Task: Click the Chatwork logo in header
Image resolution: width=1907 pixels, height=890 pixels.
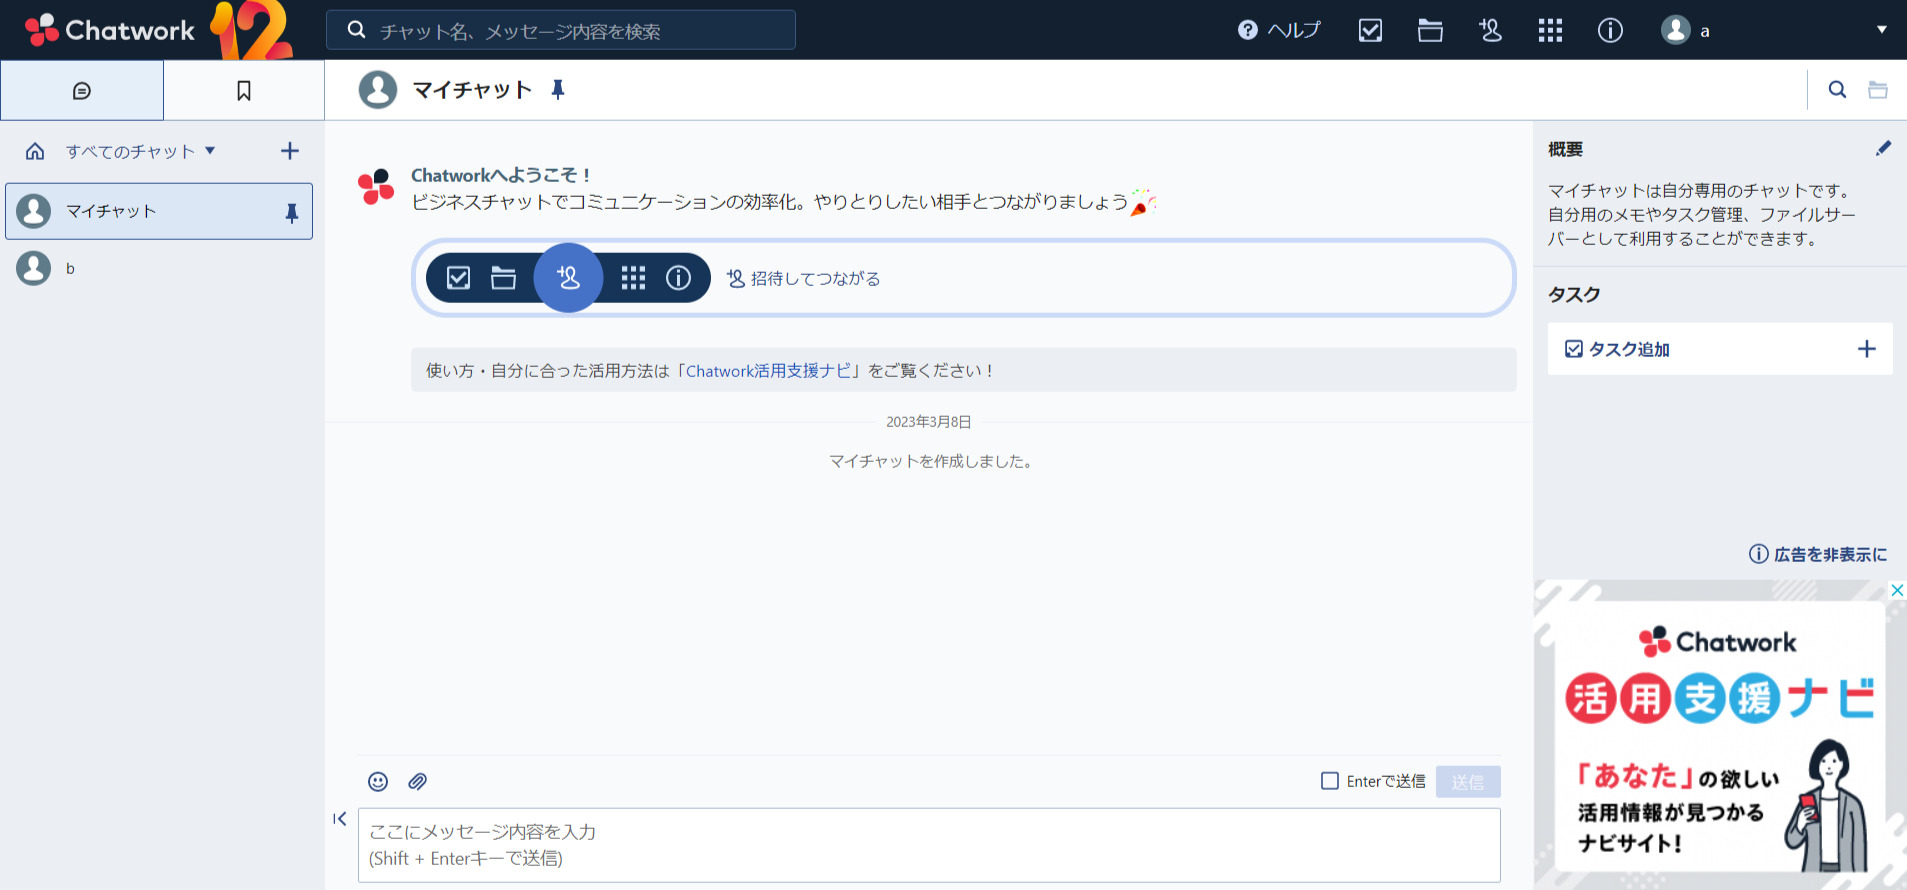Action: 110,30
